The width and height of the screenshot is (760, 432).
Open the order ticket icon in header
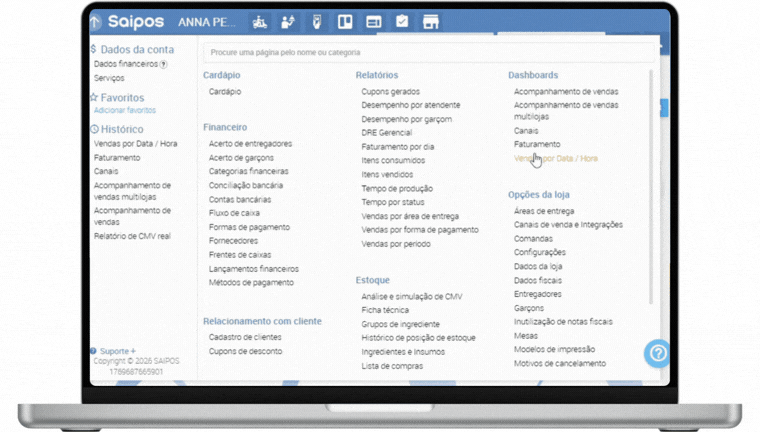click(x=317, y=22)
